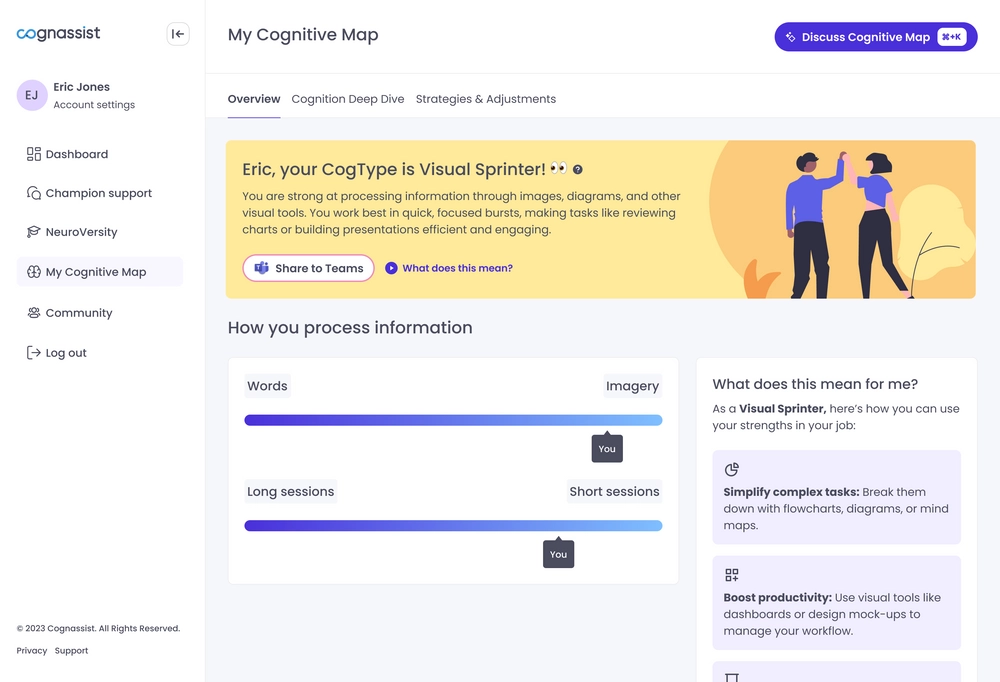Viewport: 1000px width, 682px height.
Task: Open the Community section
Action: [99, 313]
